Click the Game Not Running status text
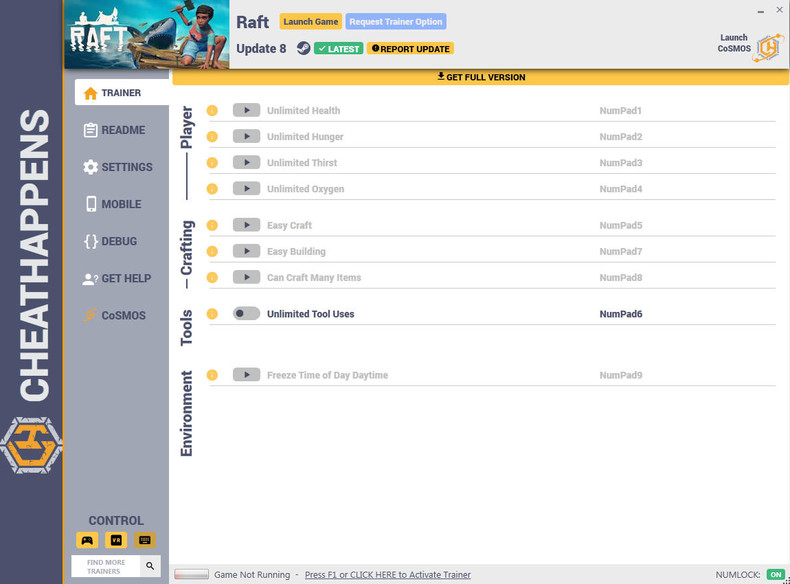Viewport: 790px width, 584px height. pyautogui.click(x=252, y=574)
